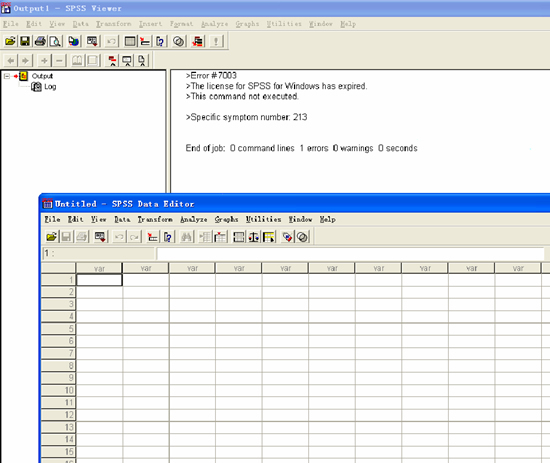Open Variables info in Viewer toolbar
The height and width of the screenshot is (463, 550).
point(160,41)
